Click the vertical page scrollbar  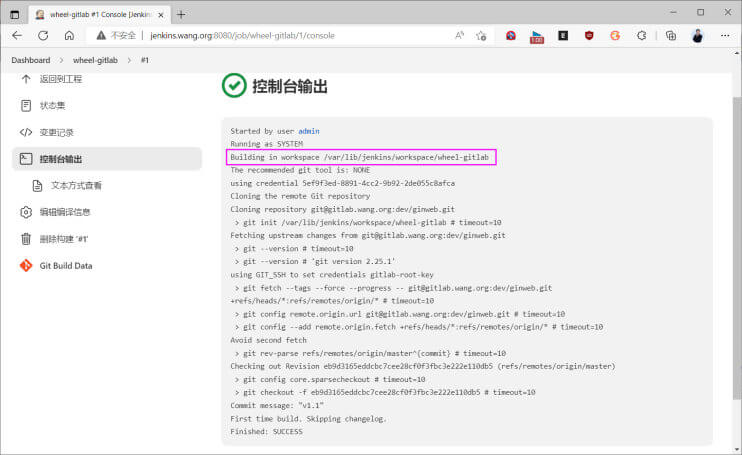pyautogui.click(x=737, y=246)
